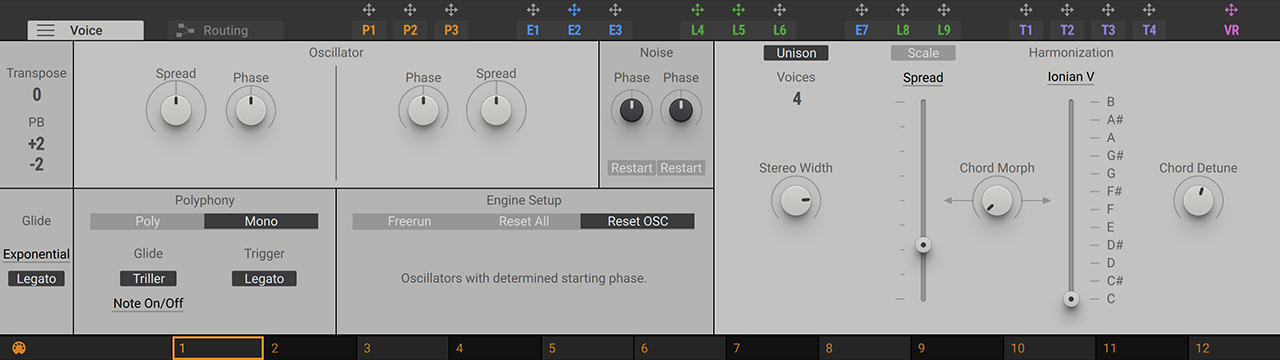Viewport: 1280px width, 360px height.
Task: Select snapshot slot 5 in the bottom bar
Action: (586, 348)
